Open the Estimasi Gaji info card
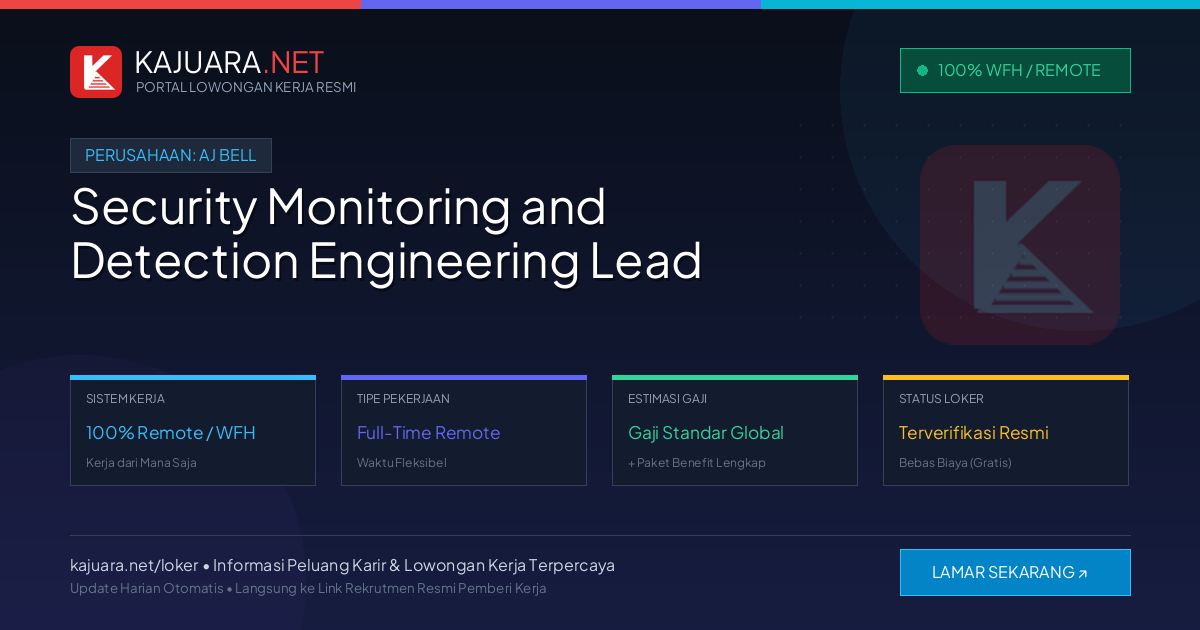1200x630 pixels. (735, 430)
